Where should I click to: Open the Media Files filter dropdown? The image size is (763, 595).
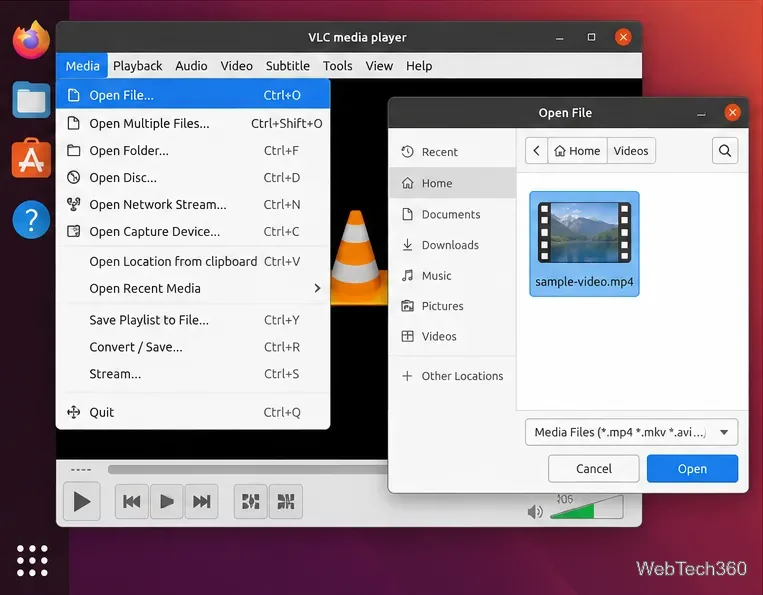[631, 432]
